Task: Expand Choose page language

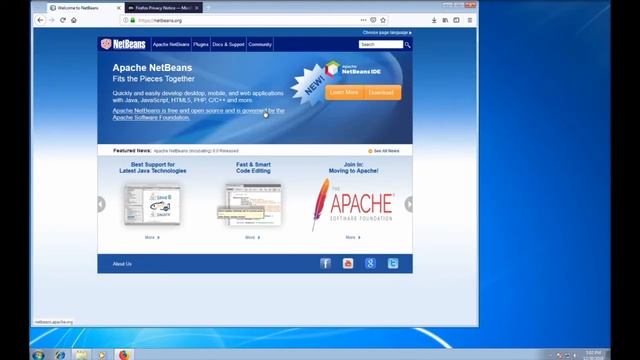Action: click(x=387, y=32)
